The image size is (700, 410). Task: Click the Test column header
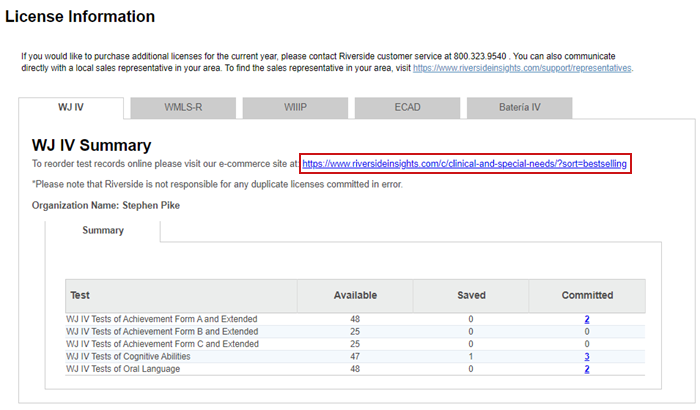click(x=80, y=296)
